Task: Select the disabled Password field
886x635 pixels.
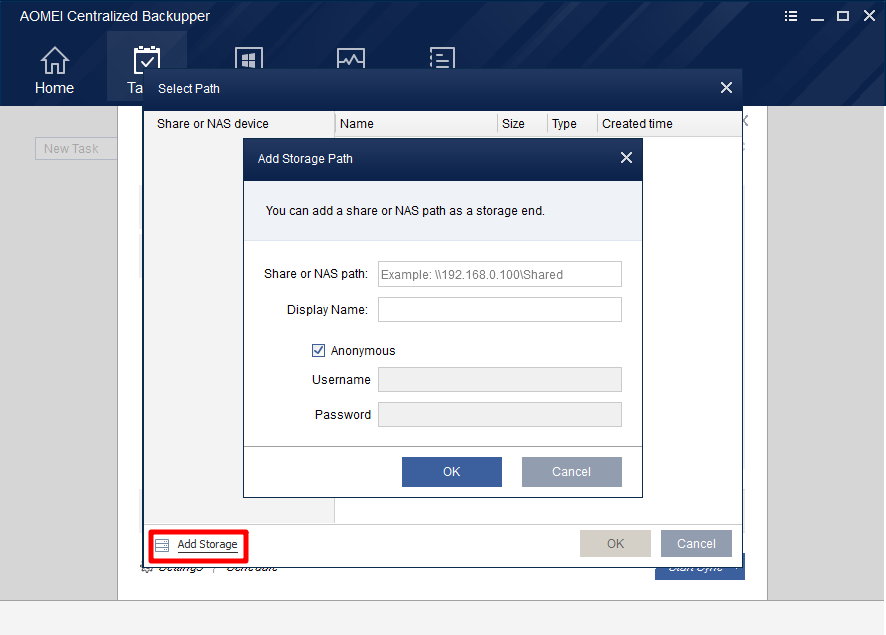Action: [x=500, y=415]
